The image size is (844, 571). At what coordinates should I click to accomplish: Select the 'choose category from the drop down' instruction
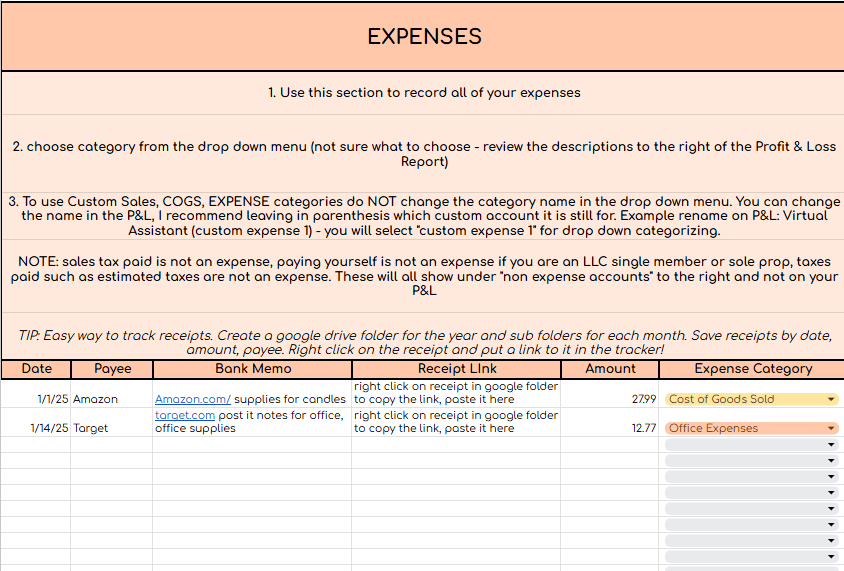(424, 154)
